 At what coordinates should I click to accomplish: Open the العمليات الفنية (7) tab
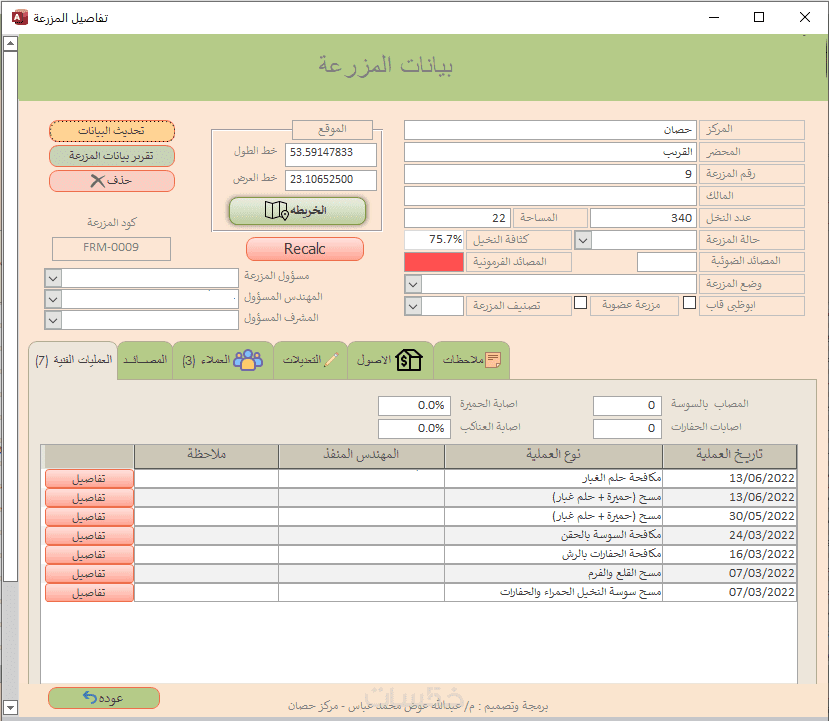coord(73,360)
